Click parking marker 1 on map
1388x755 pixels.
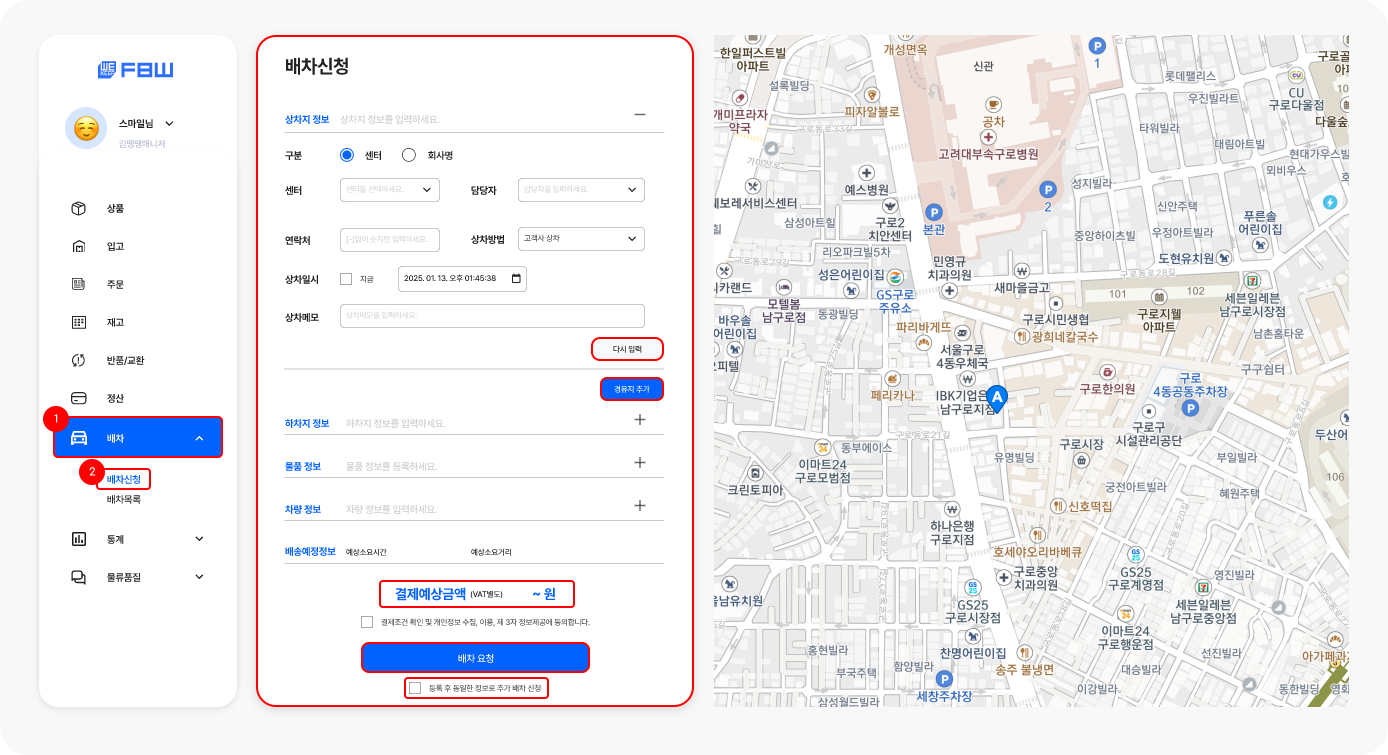click(1097, 45)
